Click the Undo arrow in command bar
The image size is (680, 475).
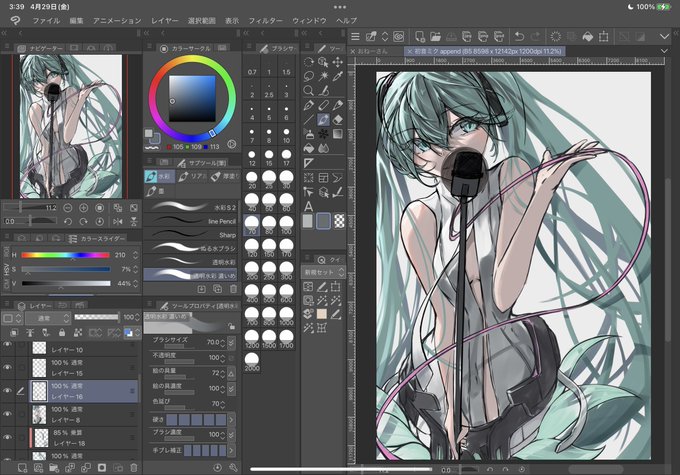click(519, 37)
